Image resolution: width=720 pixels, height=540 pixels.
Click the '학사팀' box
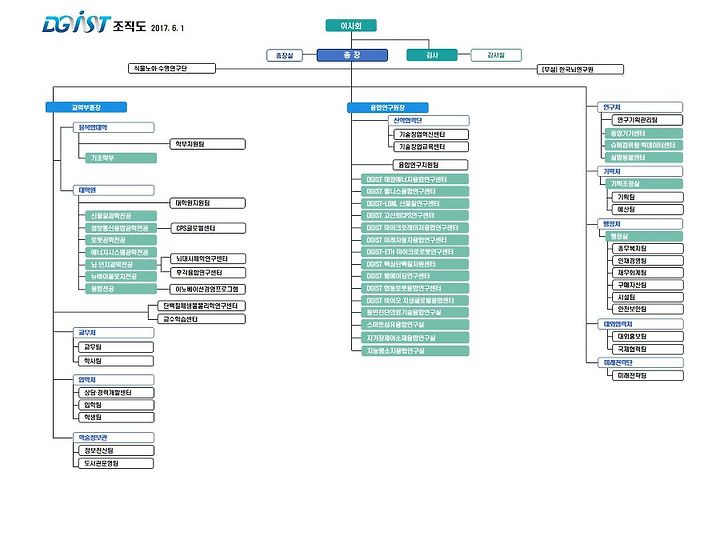click(116, 361)
